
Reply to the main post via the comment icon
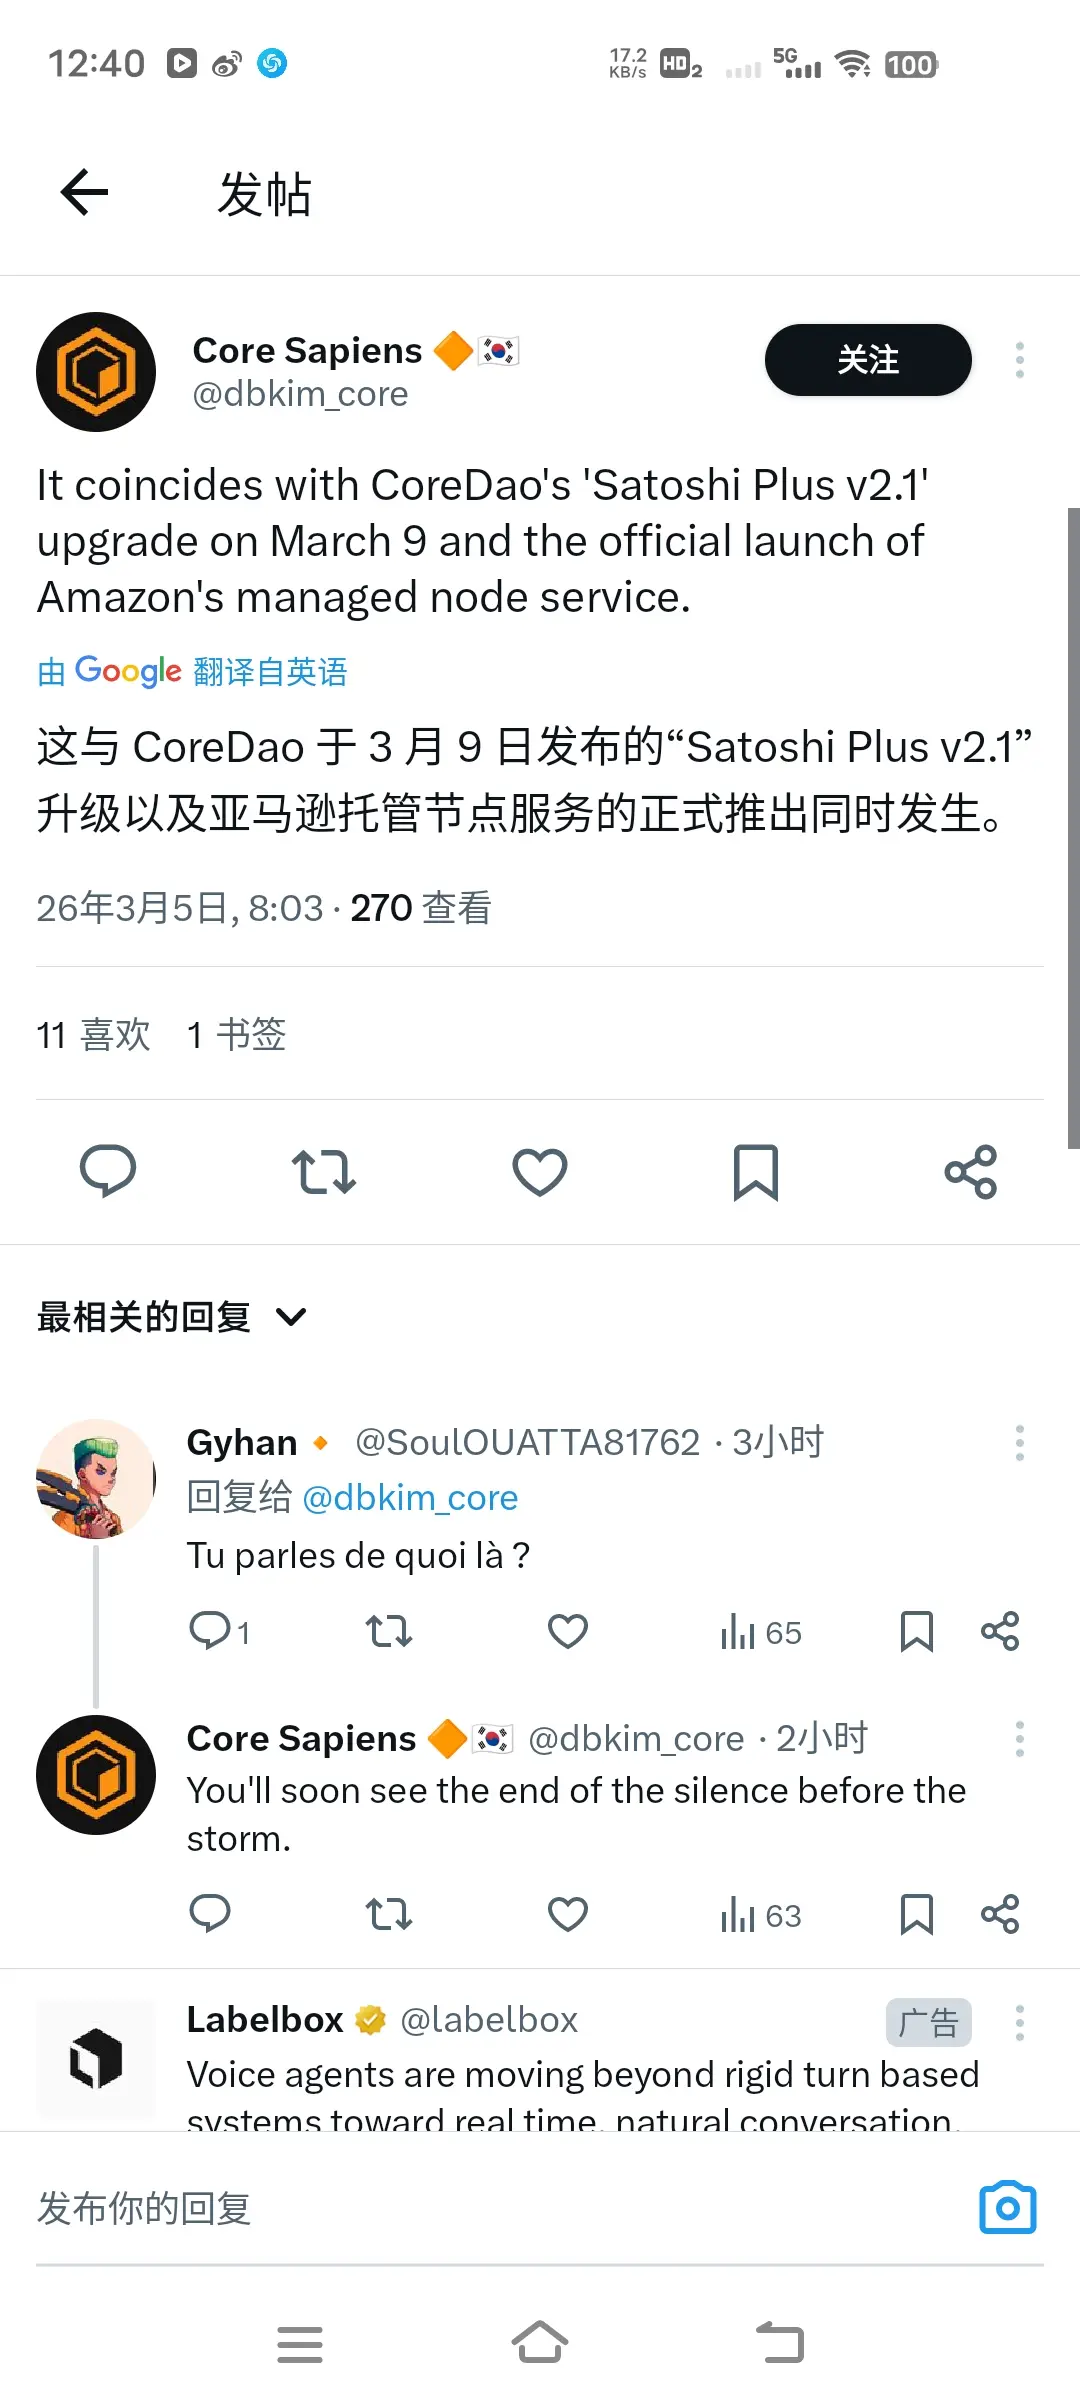pyautogui.click(x=108, y=1171)
